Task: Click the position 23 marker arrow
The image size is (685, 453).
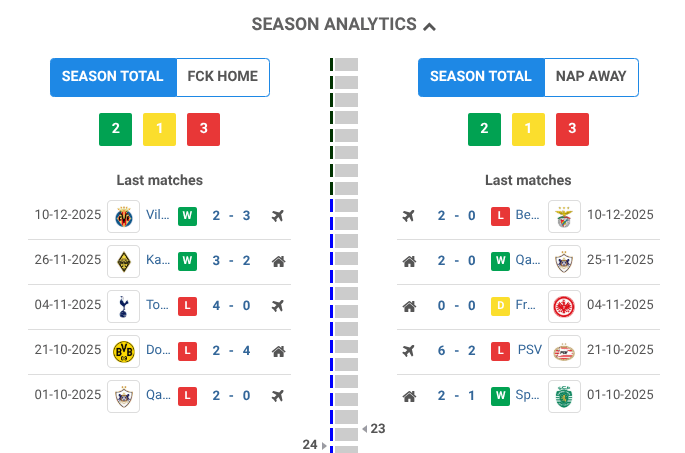Action: click(x=365, y=429)
